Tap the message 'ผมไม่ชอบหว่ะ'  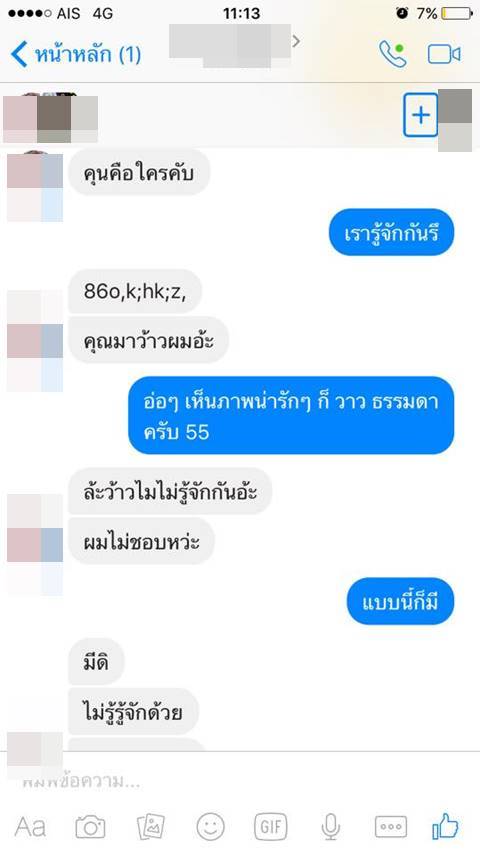[x=141, y=541]
